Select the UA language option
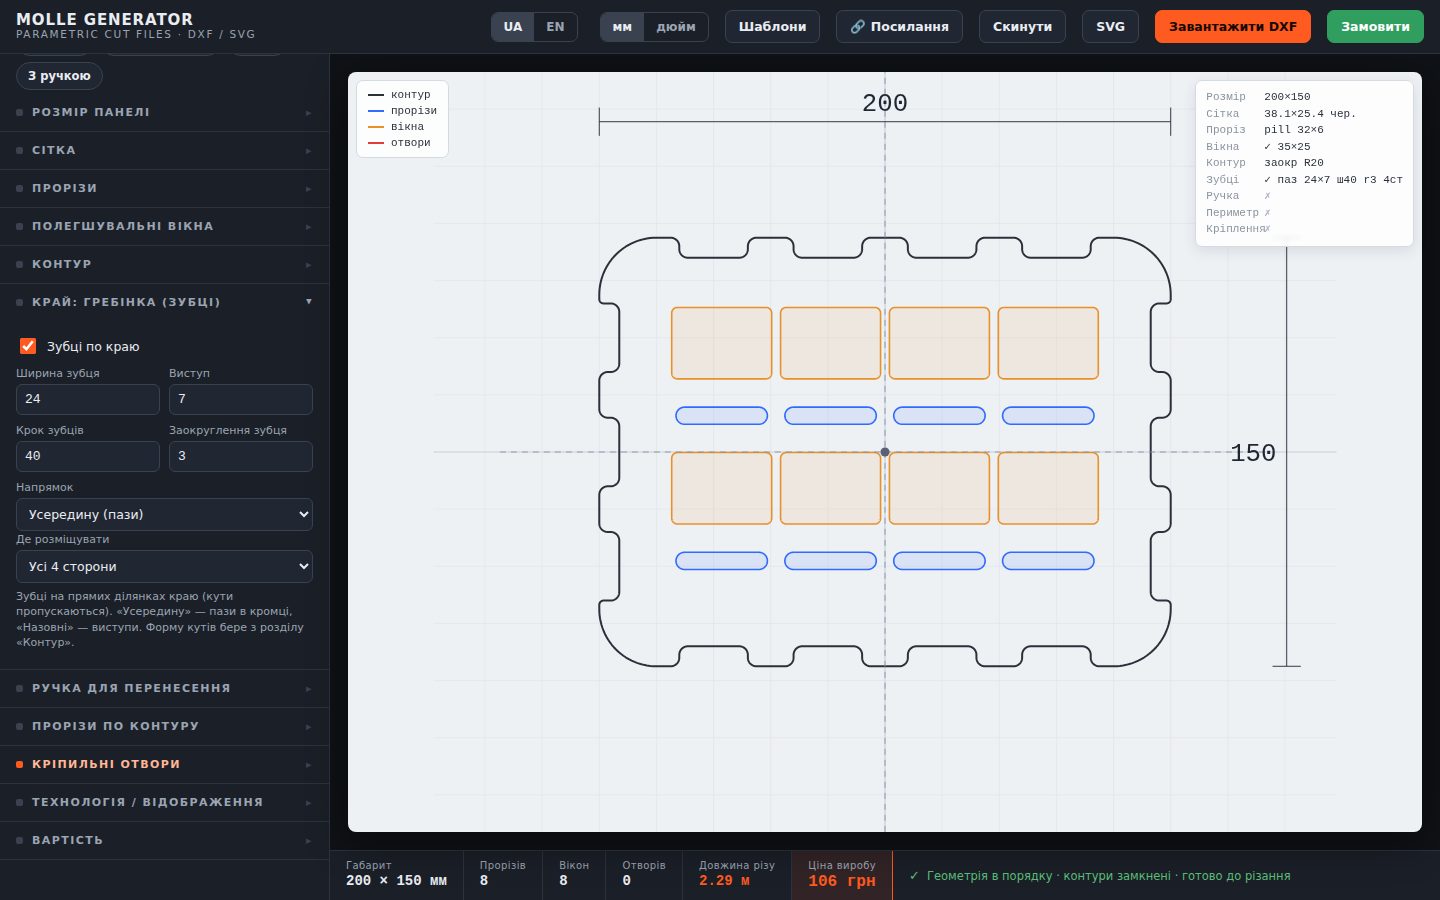The image size is (1440, 900). pos(513,27)
